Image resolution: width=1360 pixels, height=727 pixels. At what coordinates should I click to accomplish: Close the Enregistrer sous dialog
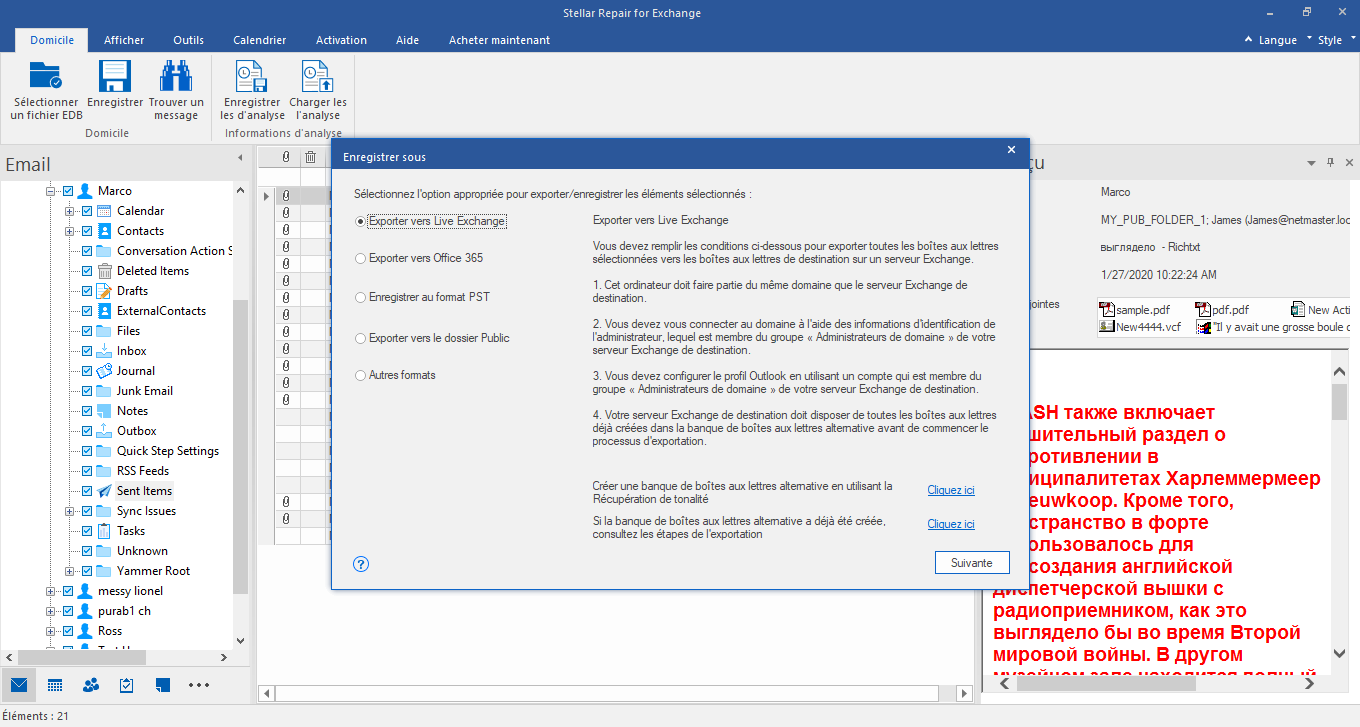coord(1011,150)
